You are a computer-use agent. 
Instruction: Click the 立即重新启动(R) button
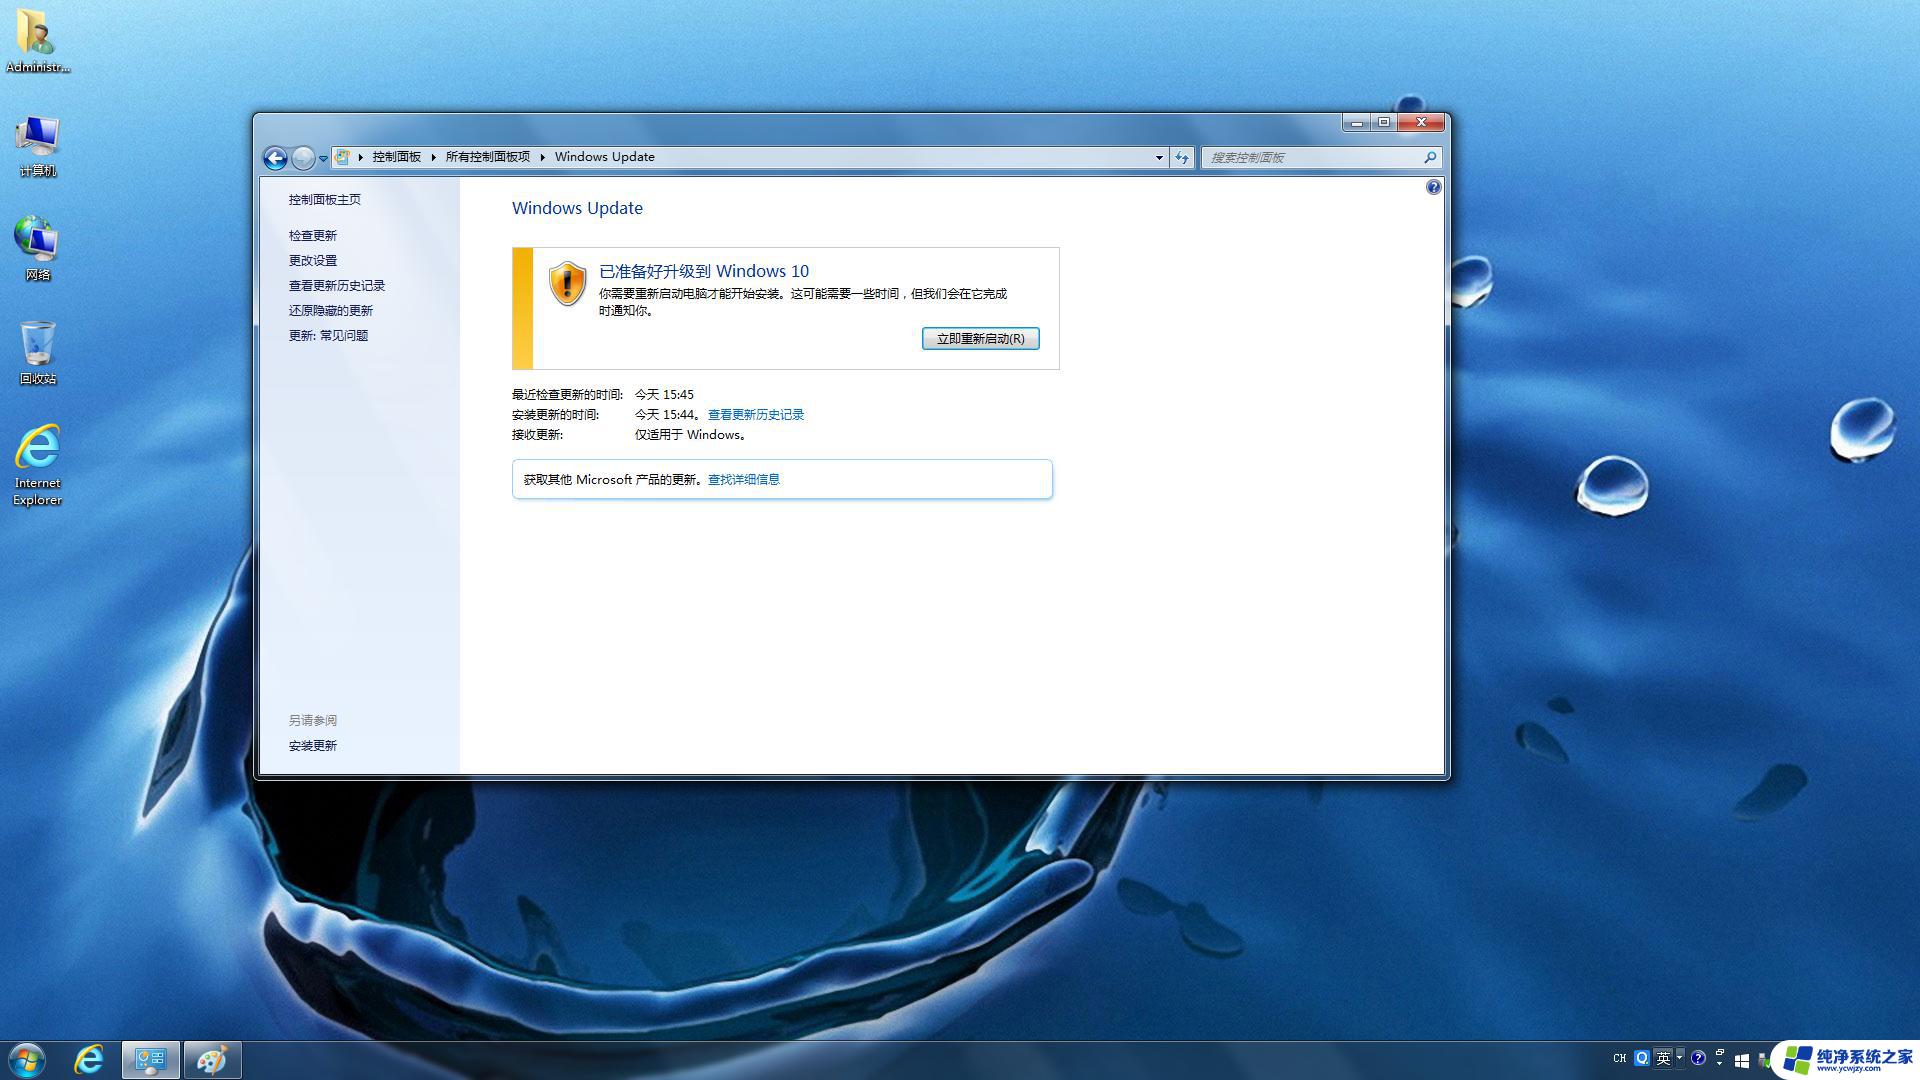coord(980,339)
